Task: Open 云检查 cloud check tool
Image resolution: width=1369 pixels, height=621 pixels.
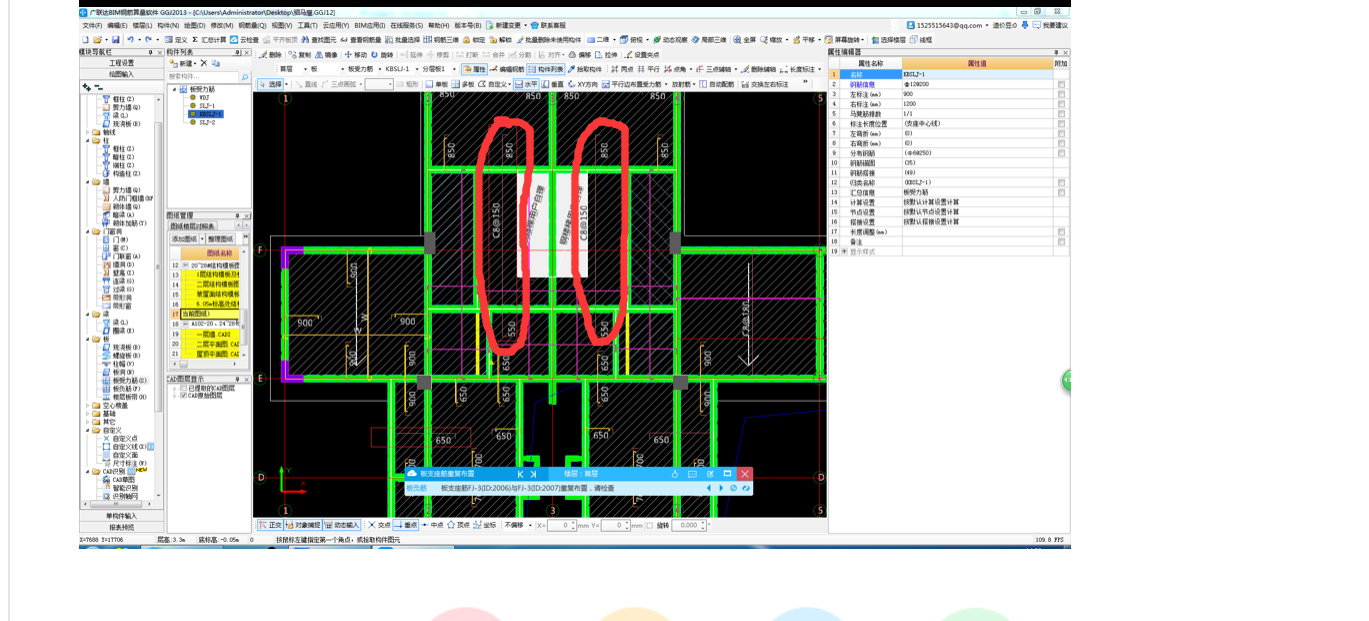Action: tap(244, 40)
